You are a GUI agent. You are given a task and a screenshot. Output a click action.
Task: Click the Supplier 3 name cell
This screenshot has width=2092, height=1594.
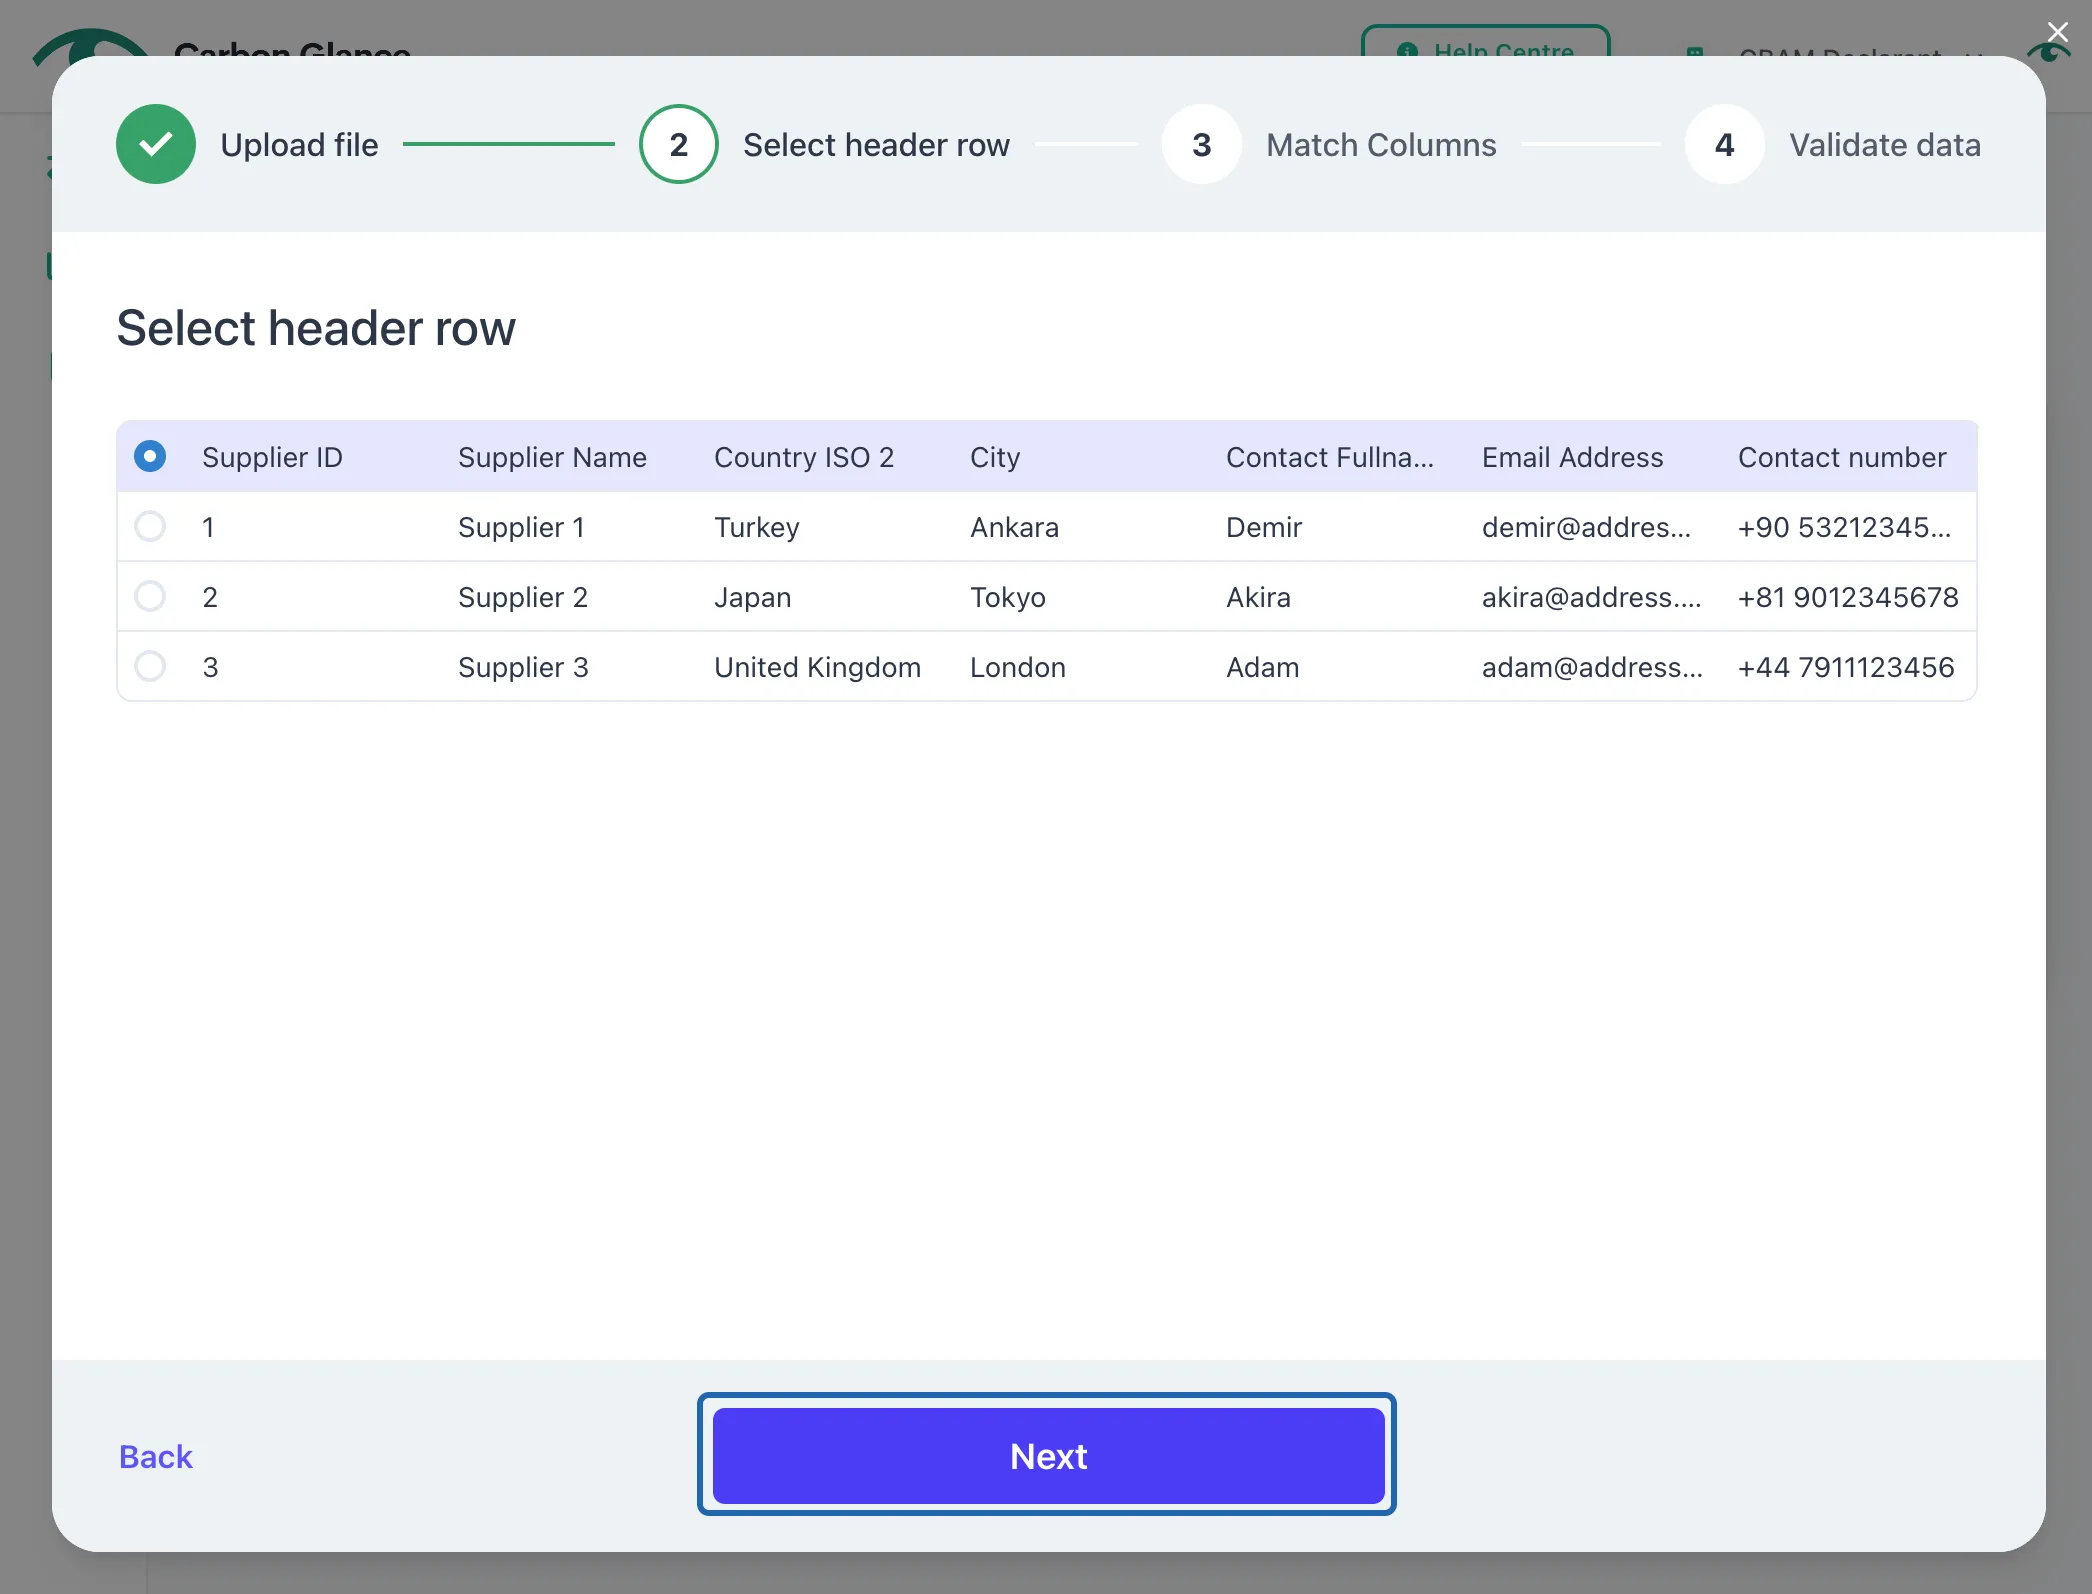pyautogui.click(x=523, y=667)
